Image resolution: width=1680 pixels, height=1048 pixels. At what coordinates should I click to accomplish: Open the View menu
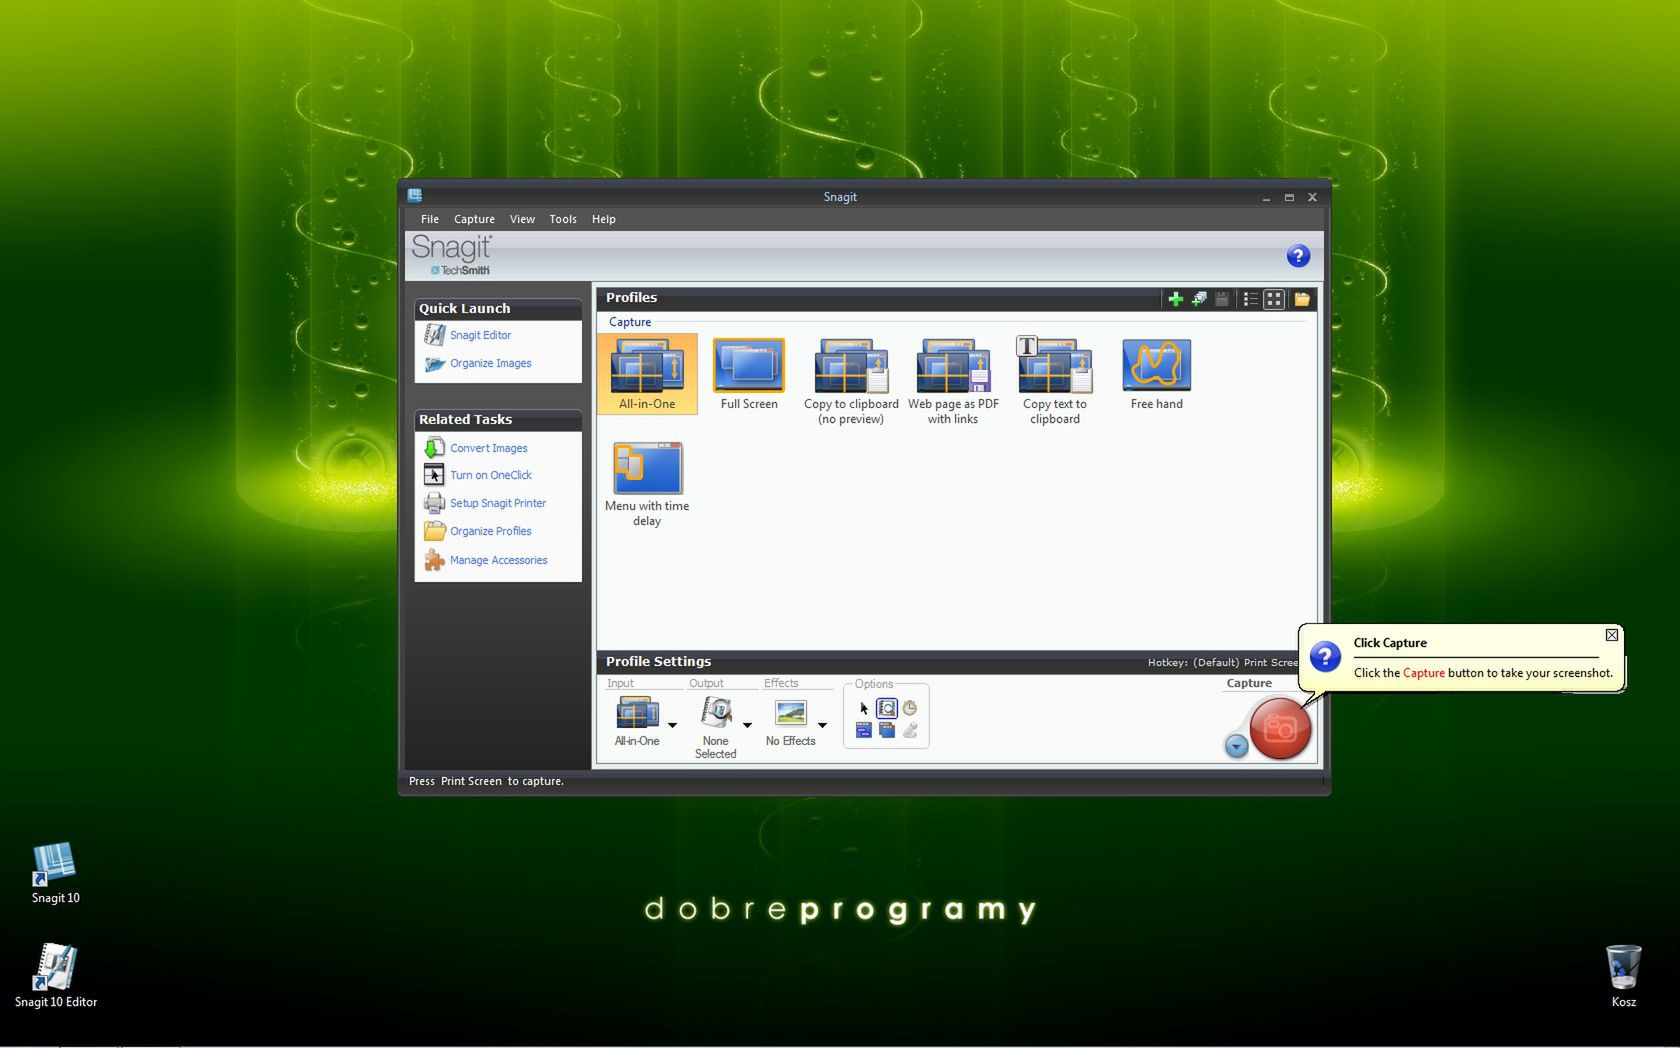(x=522, y=219)
